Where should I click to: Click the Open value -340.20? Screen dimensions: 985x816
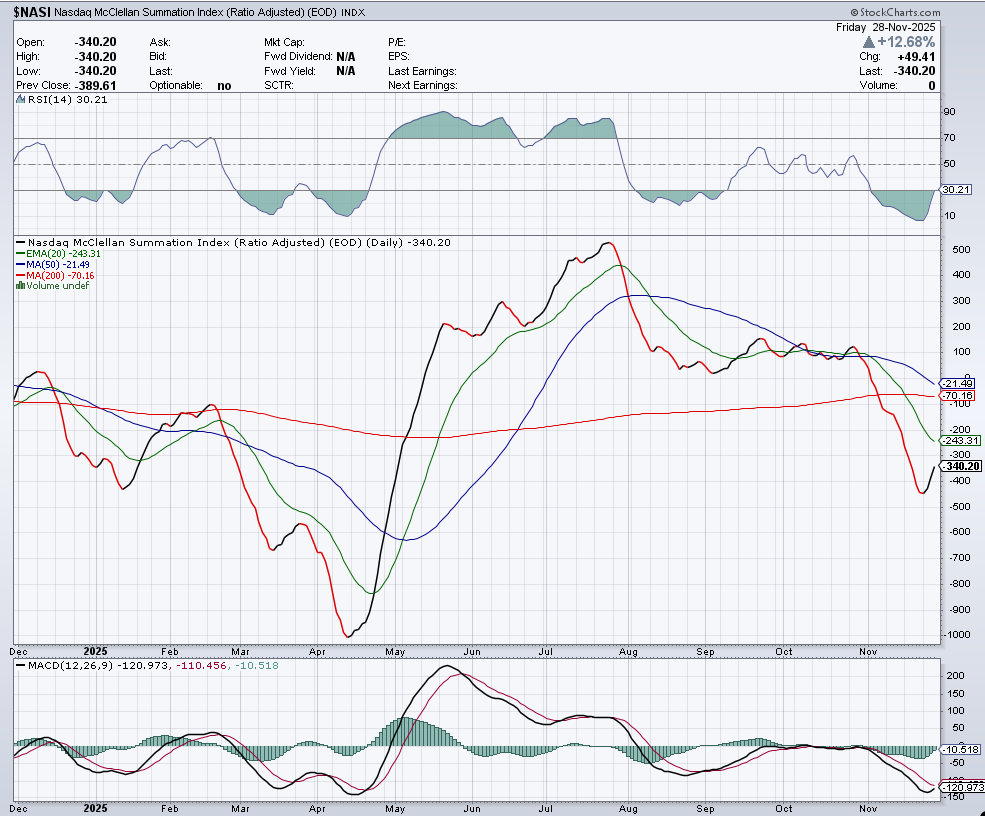95,42
